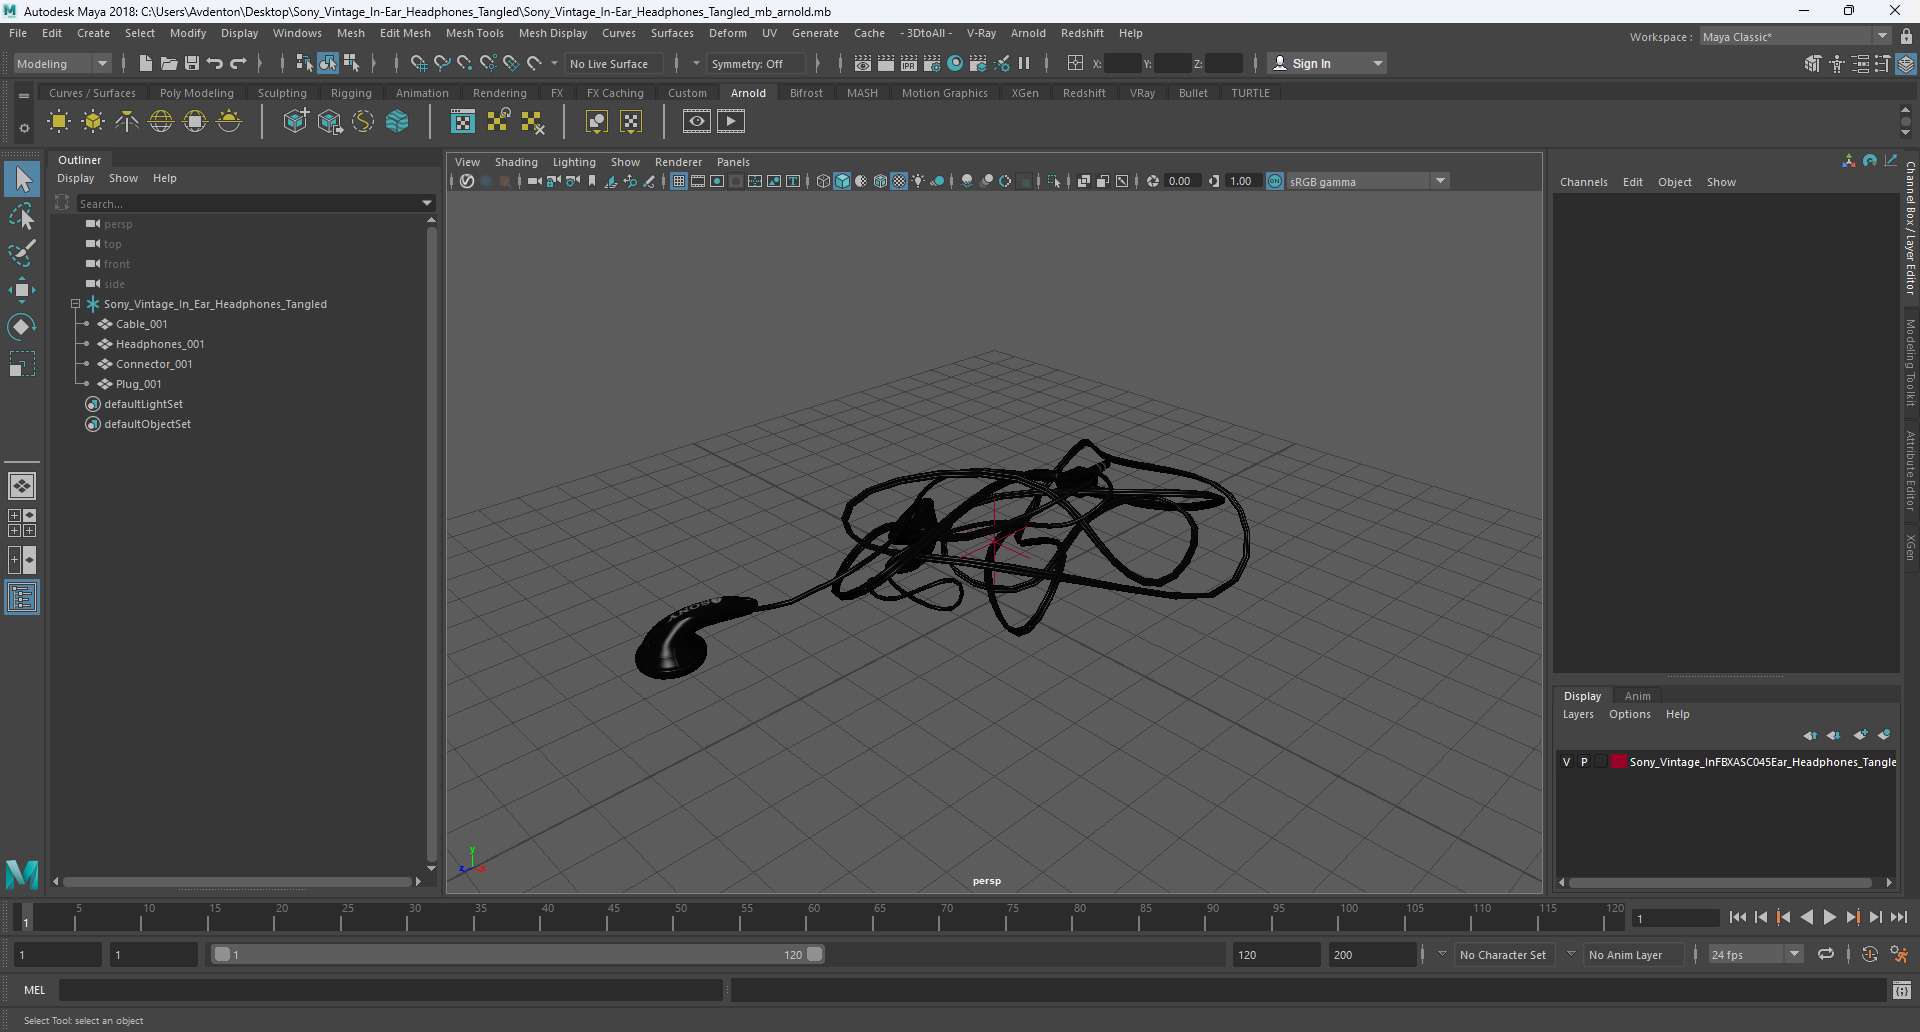
Task: Toggle textured display in viewport
Action: pyautogui.click(x=899, y=181)
